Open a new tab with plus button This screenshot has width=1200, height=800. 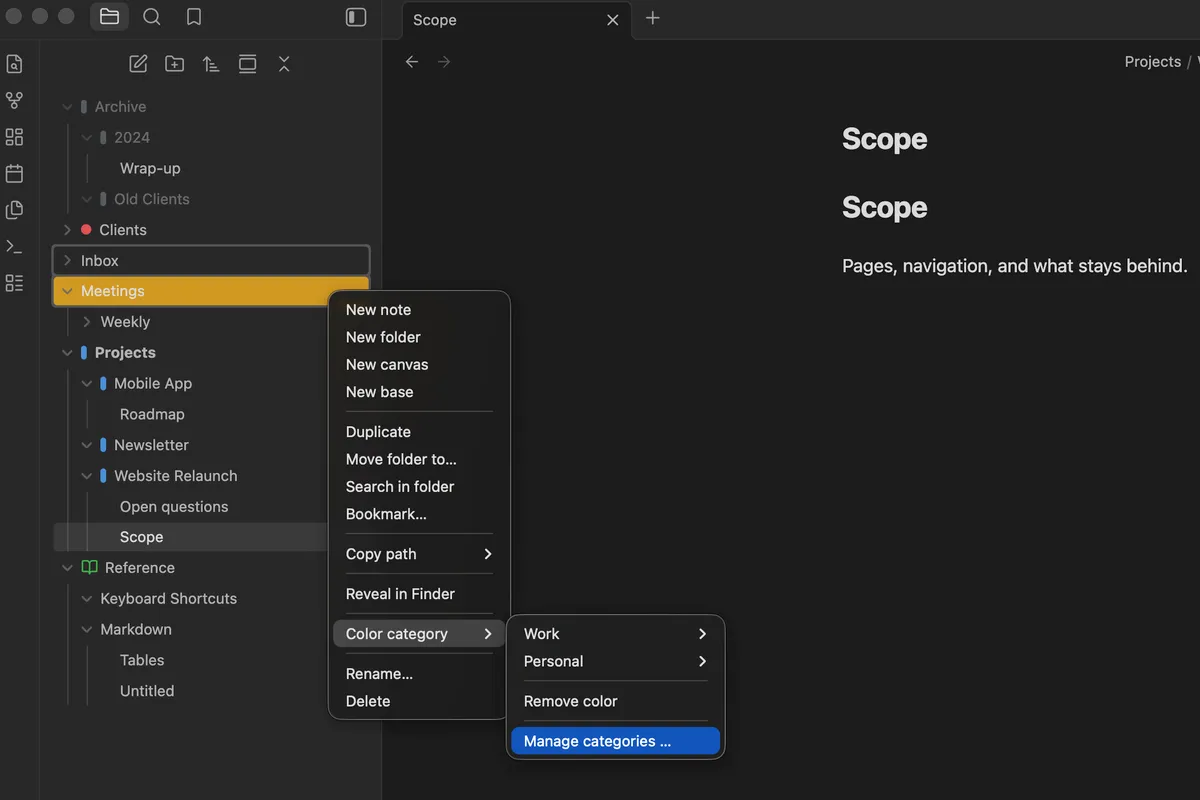(653, 18)
